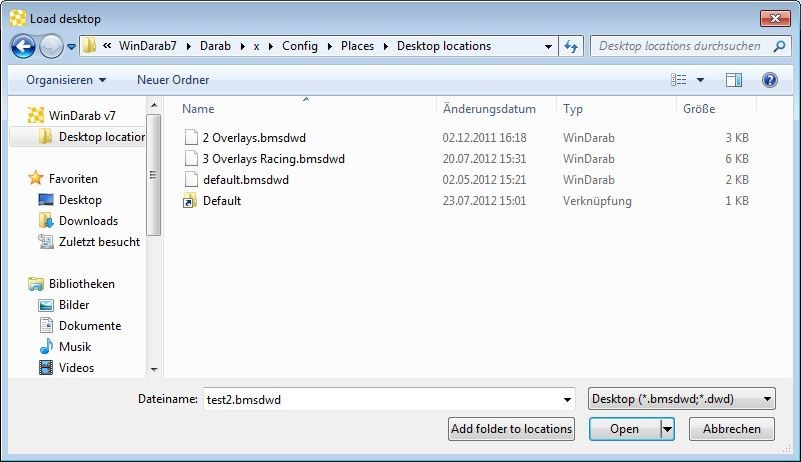This screenshot has width=801, height=462.
Task: Click the search magnifier icon
Action: [x=779, y=47]
